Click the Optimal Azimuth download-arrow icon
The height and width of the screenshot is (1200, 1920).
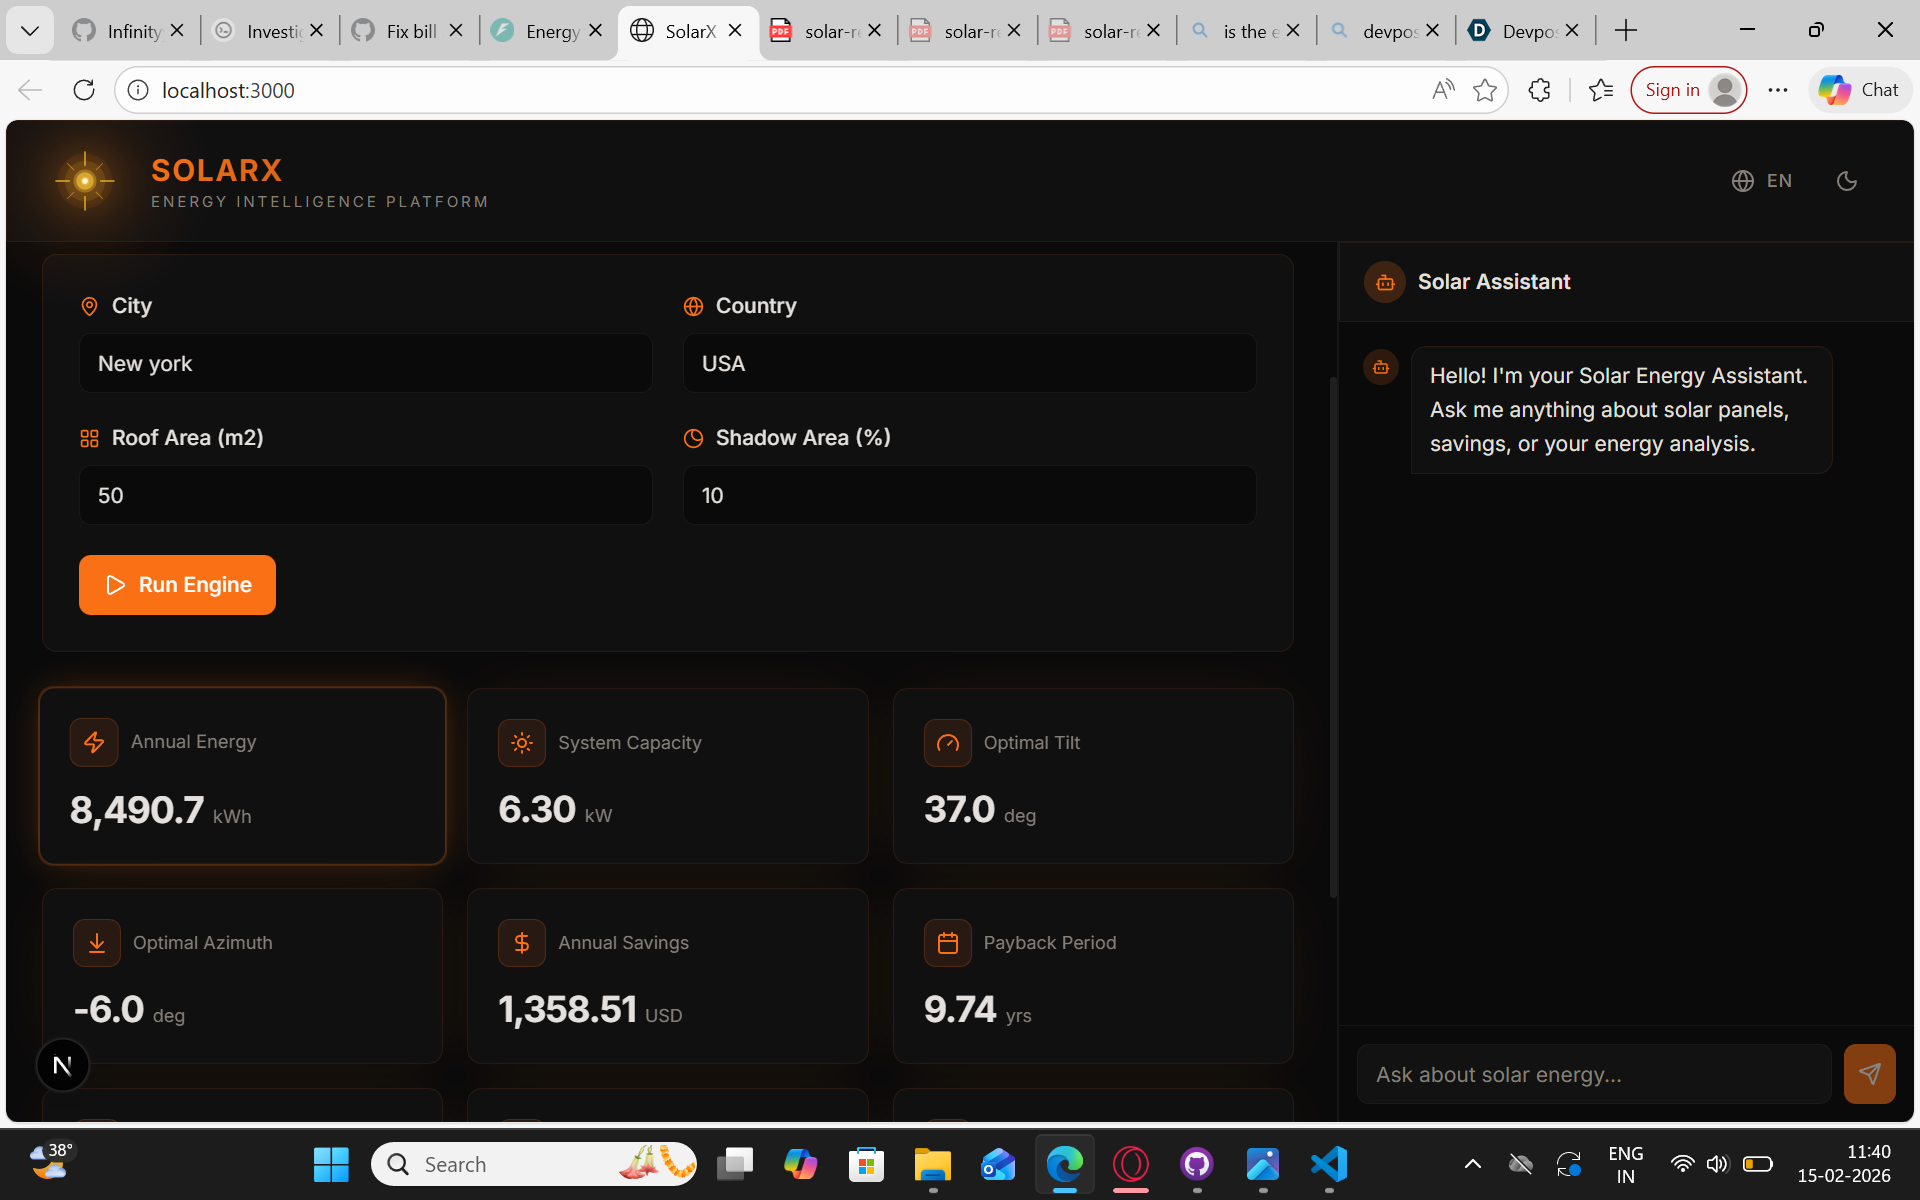click(97, 943)
